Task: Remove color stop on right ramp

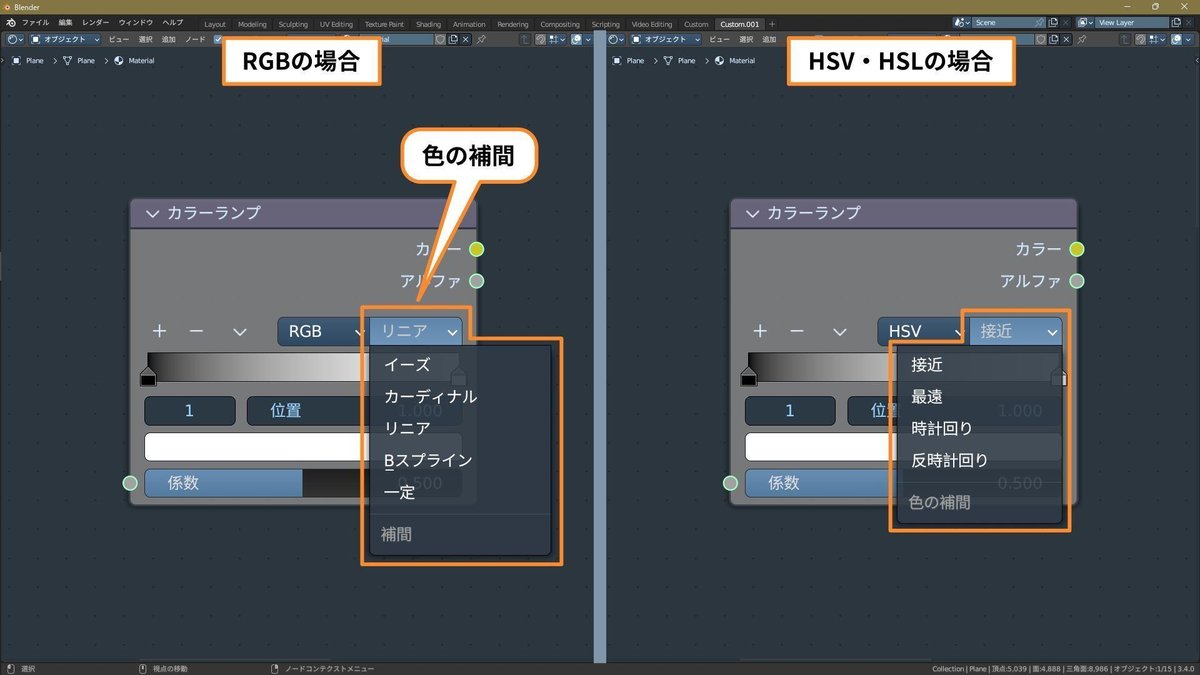Action: coord(797,331)
